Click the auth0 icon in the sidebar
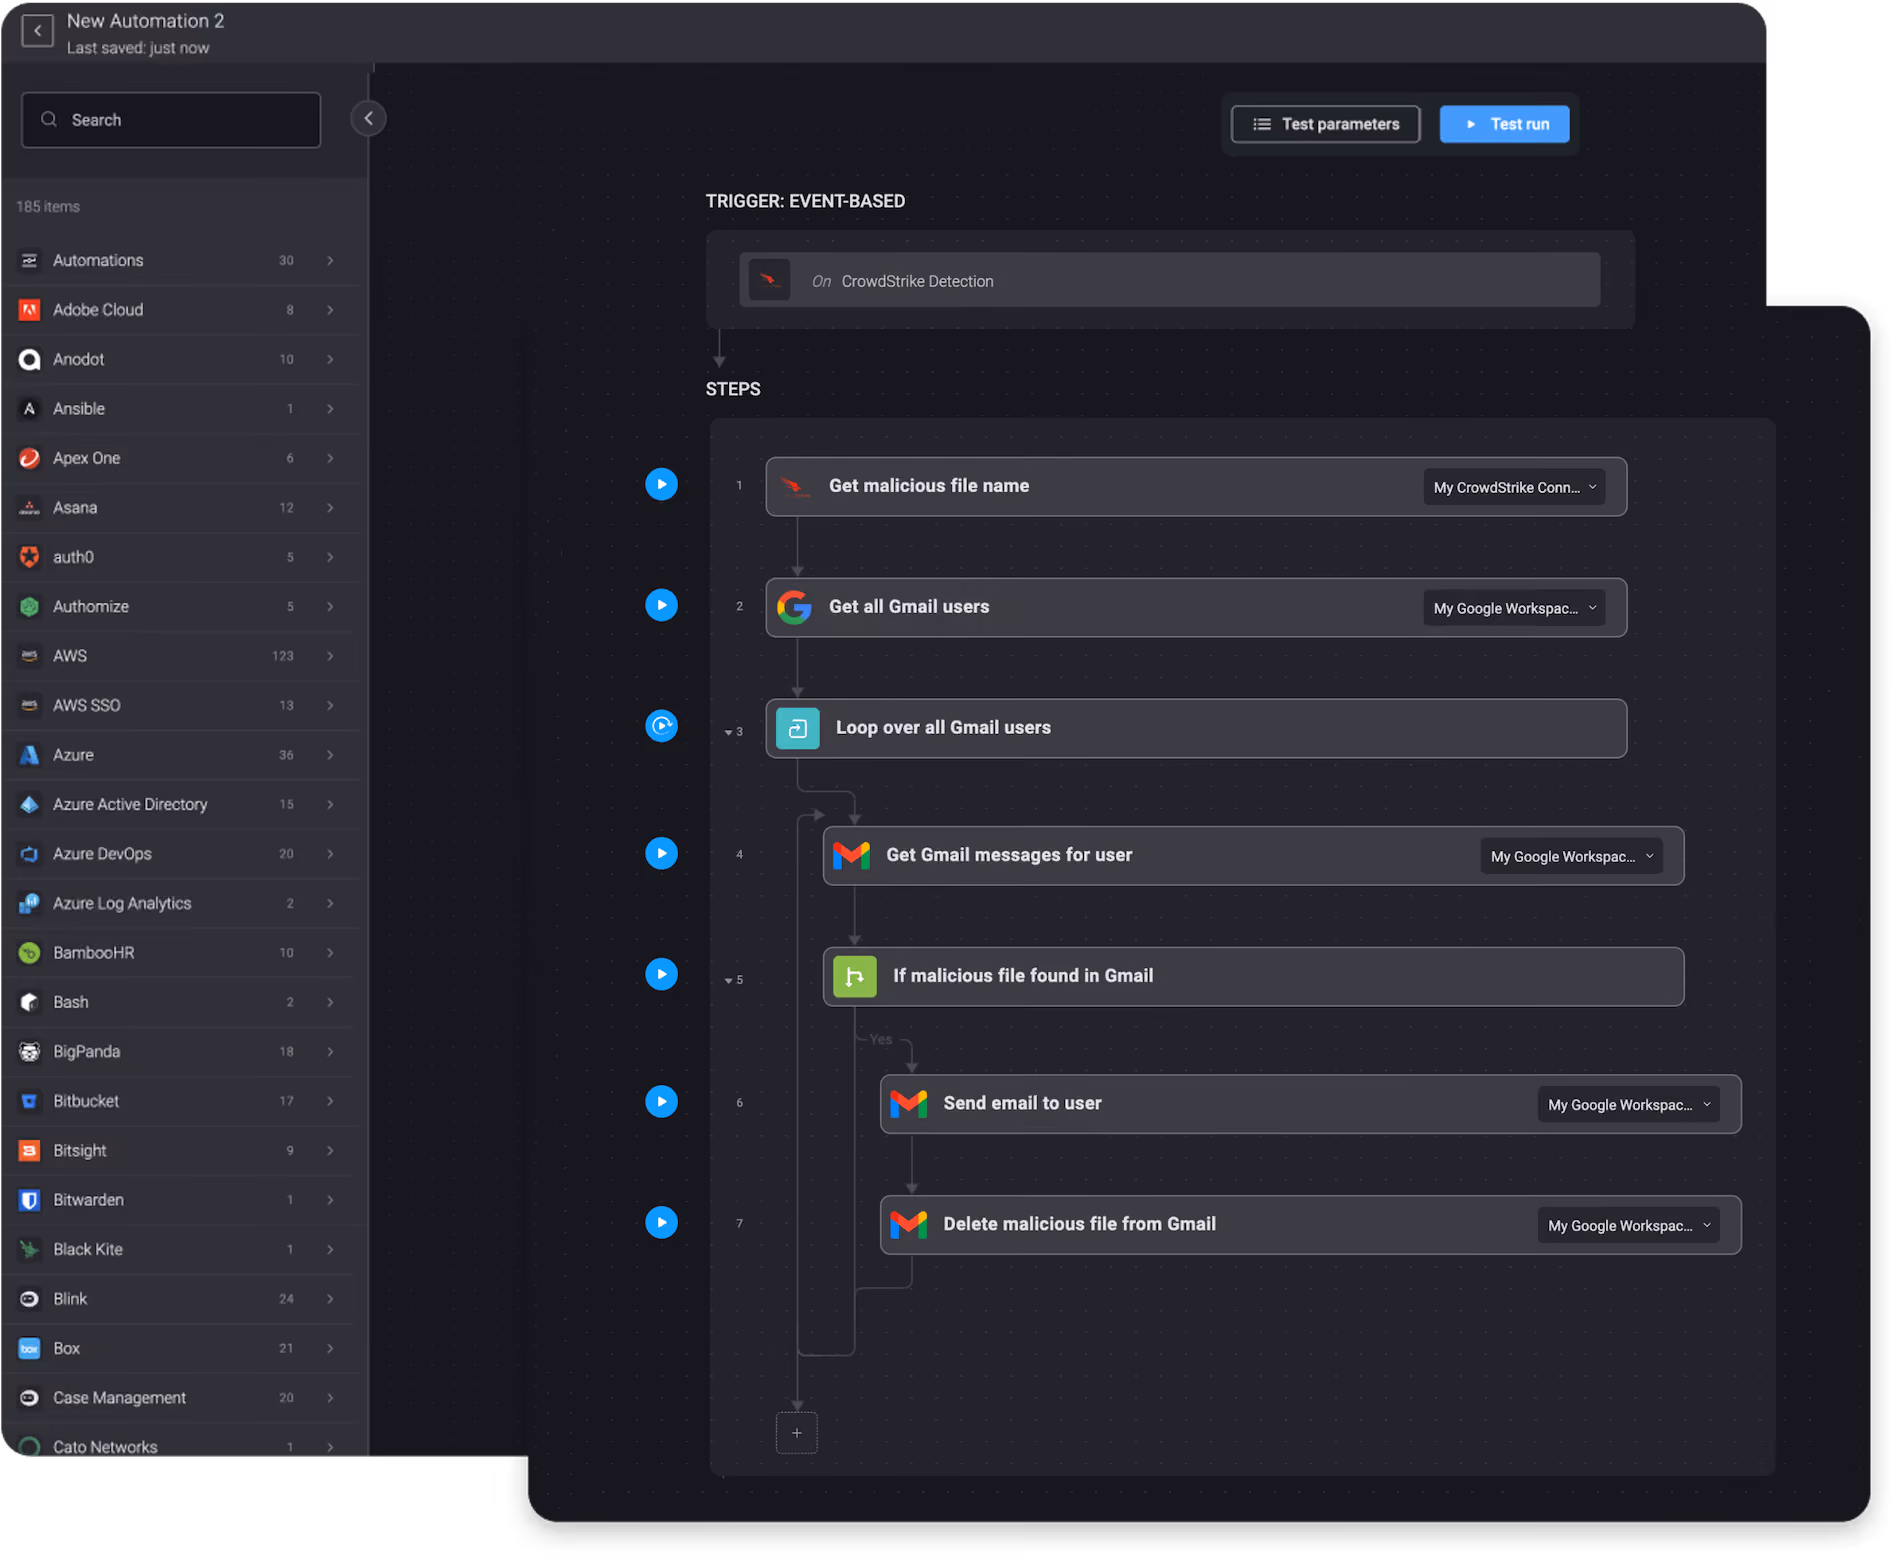 click(30, 558)
